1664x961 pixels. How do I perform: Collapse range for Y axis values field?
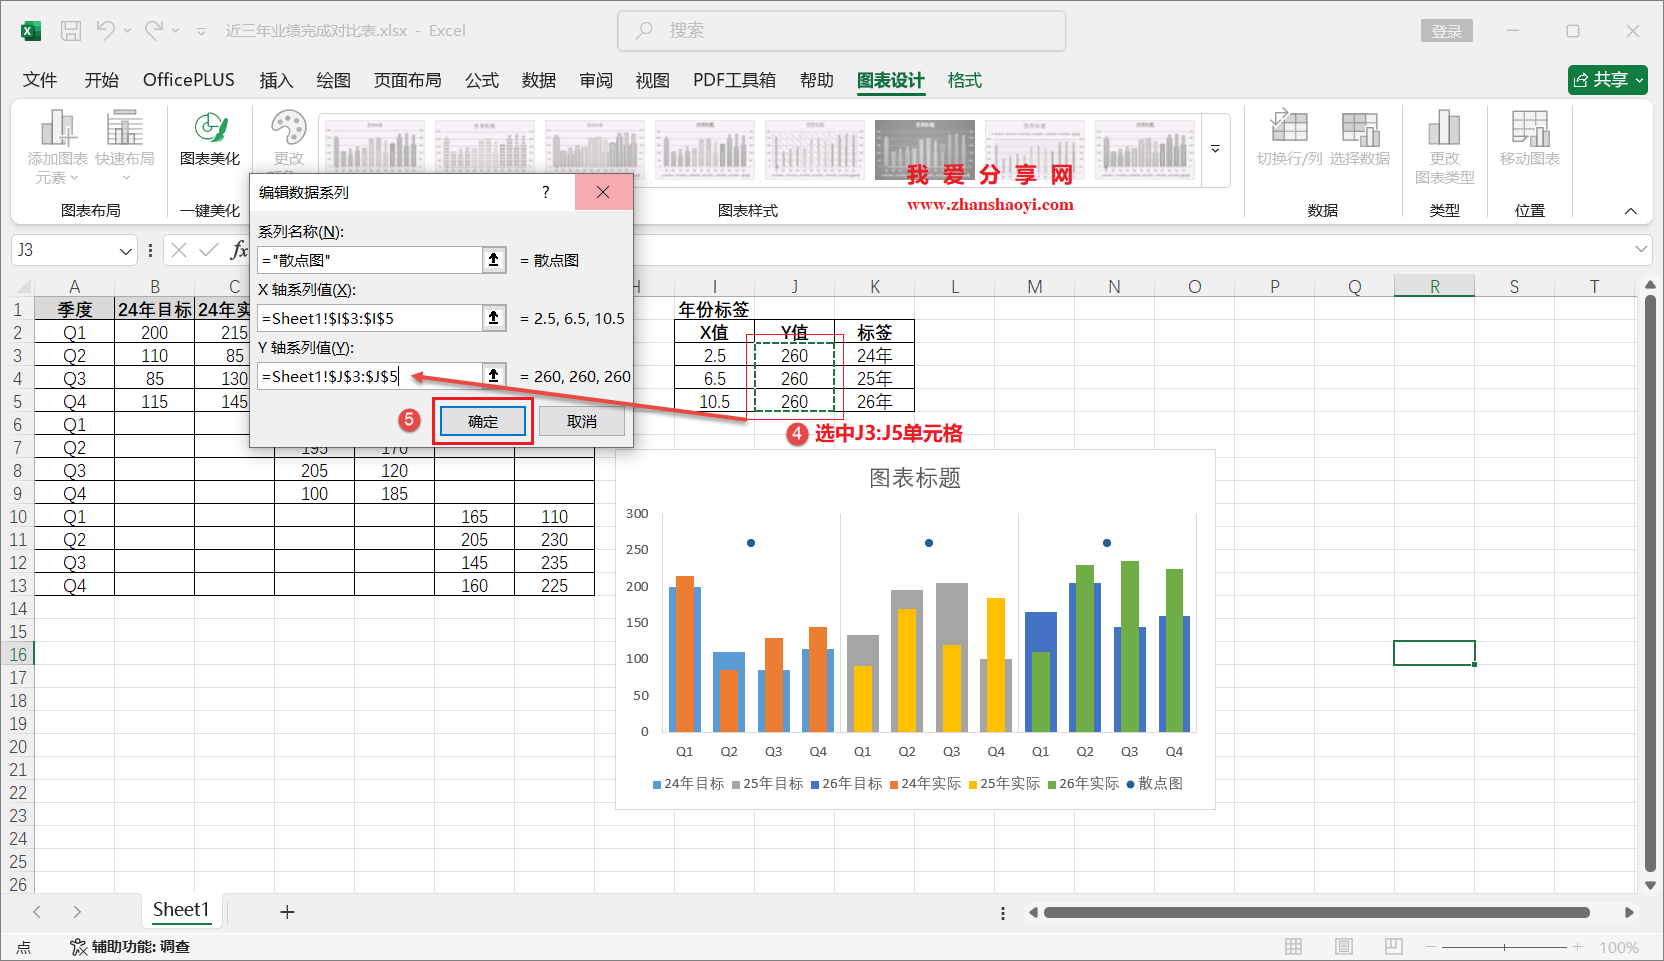(494, 376)
